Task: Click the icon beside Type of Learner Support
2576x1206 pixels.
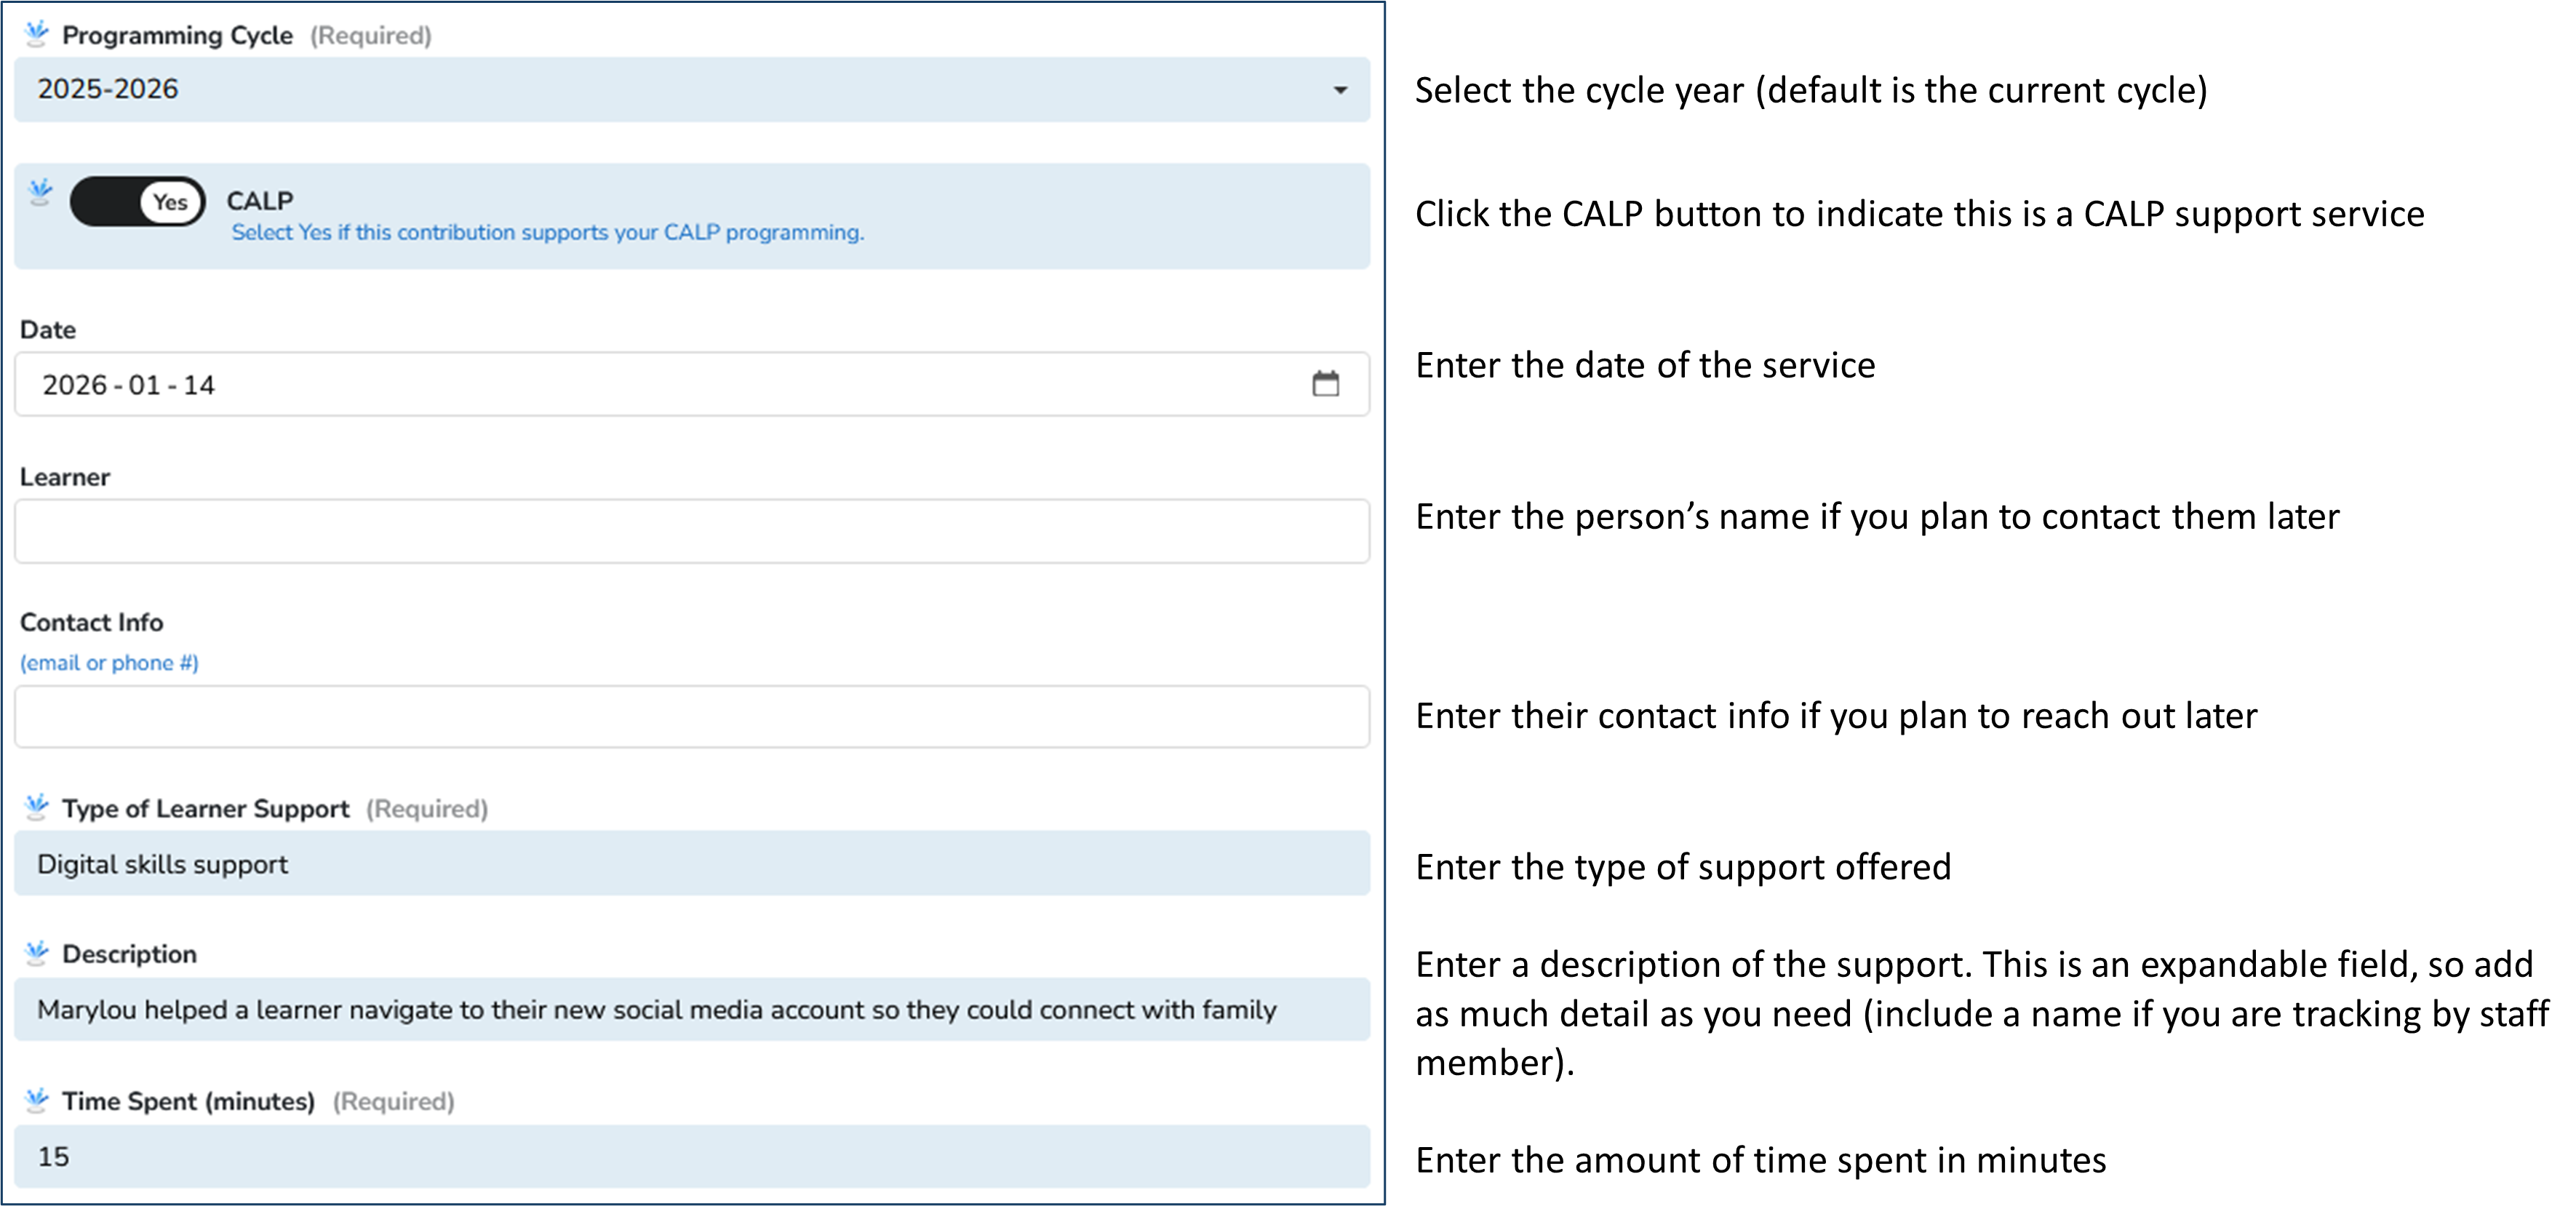Action: pos(37,807)
